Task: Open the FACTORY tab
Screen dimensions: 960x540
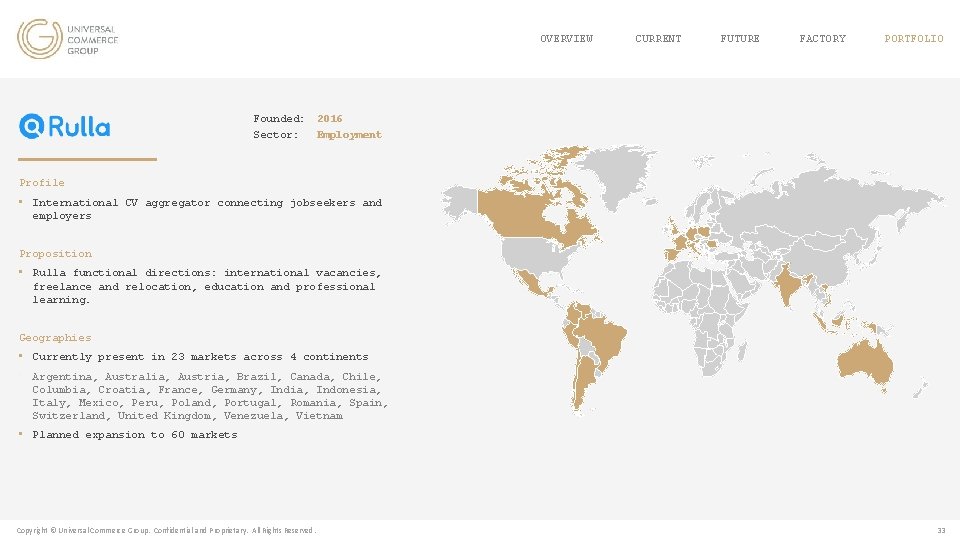Action: [x=822, y=39]
